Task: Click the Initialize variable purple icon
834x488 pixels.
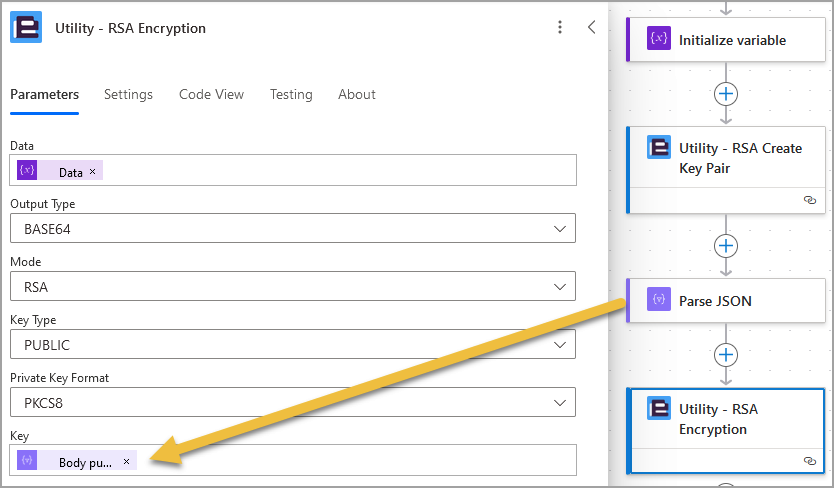Action: (x=658, y=38)
